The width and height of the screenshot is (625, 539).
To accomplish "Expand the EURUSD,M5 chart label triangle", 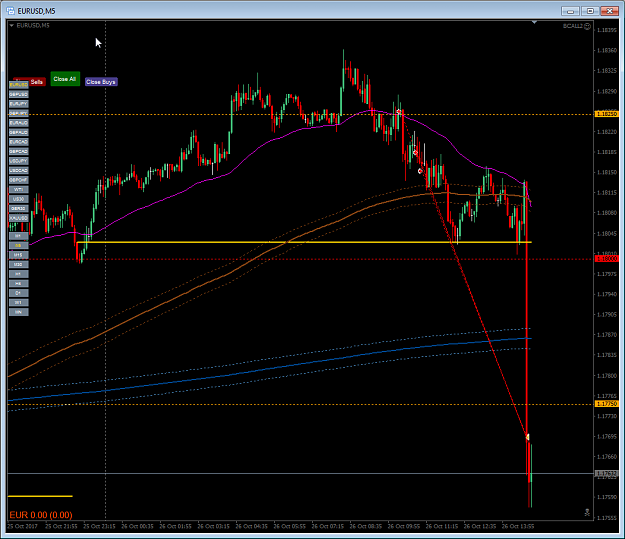I will (12, 26).
